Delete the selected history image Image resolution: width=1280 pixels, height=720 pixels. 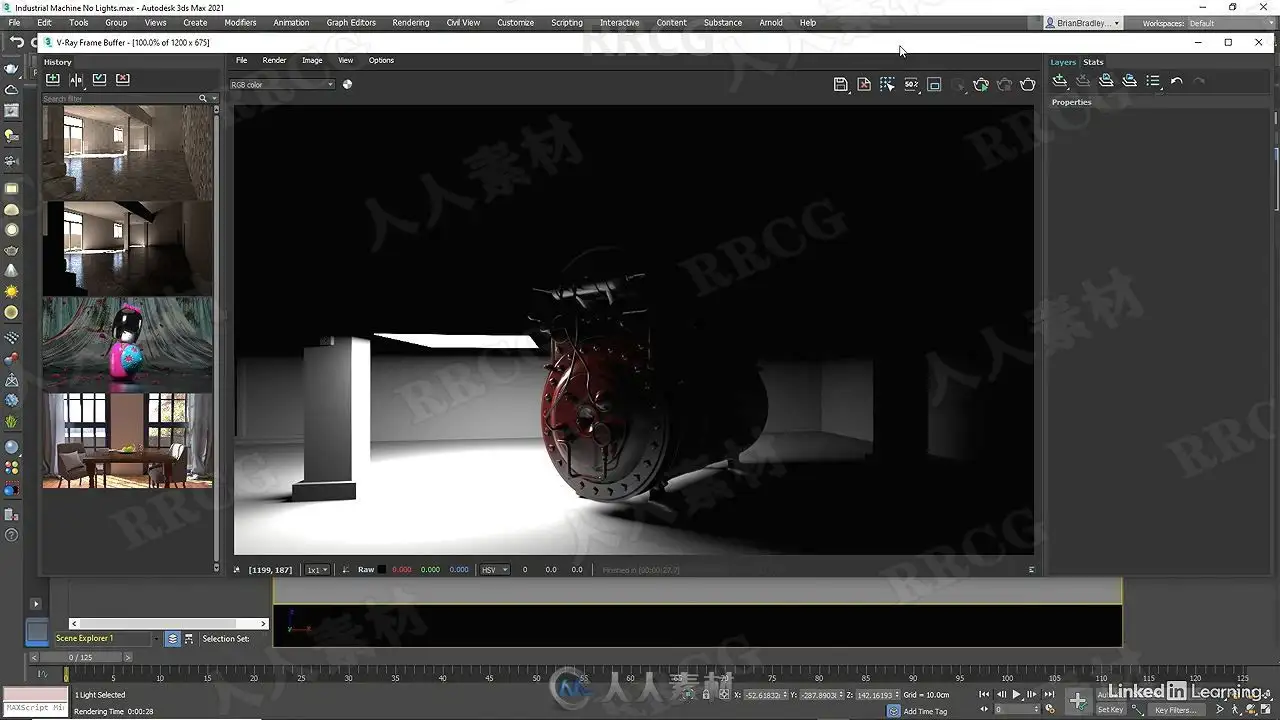(123, 79)
